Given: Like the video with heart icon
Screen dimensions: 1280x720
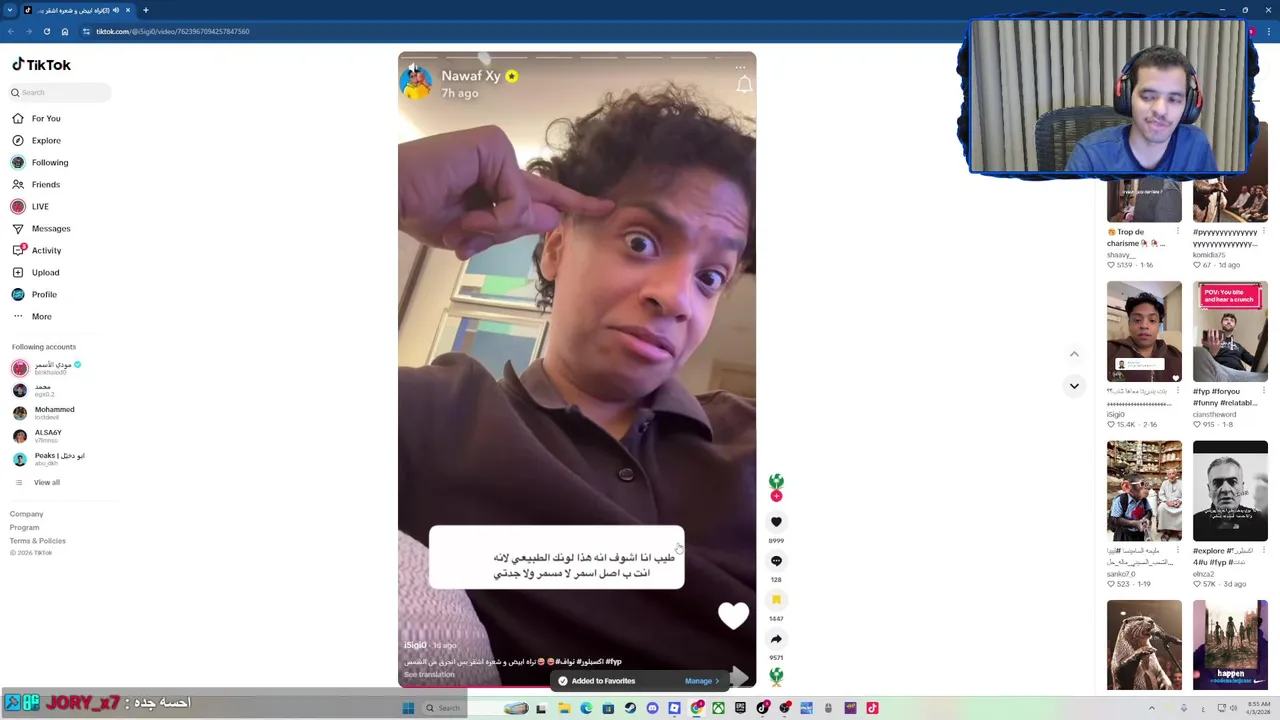Looking at the screenshot, I should pos(776,522).
